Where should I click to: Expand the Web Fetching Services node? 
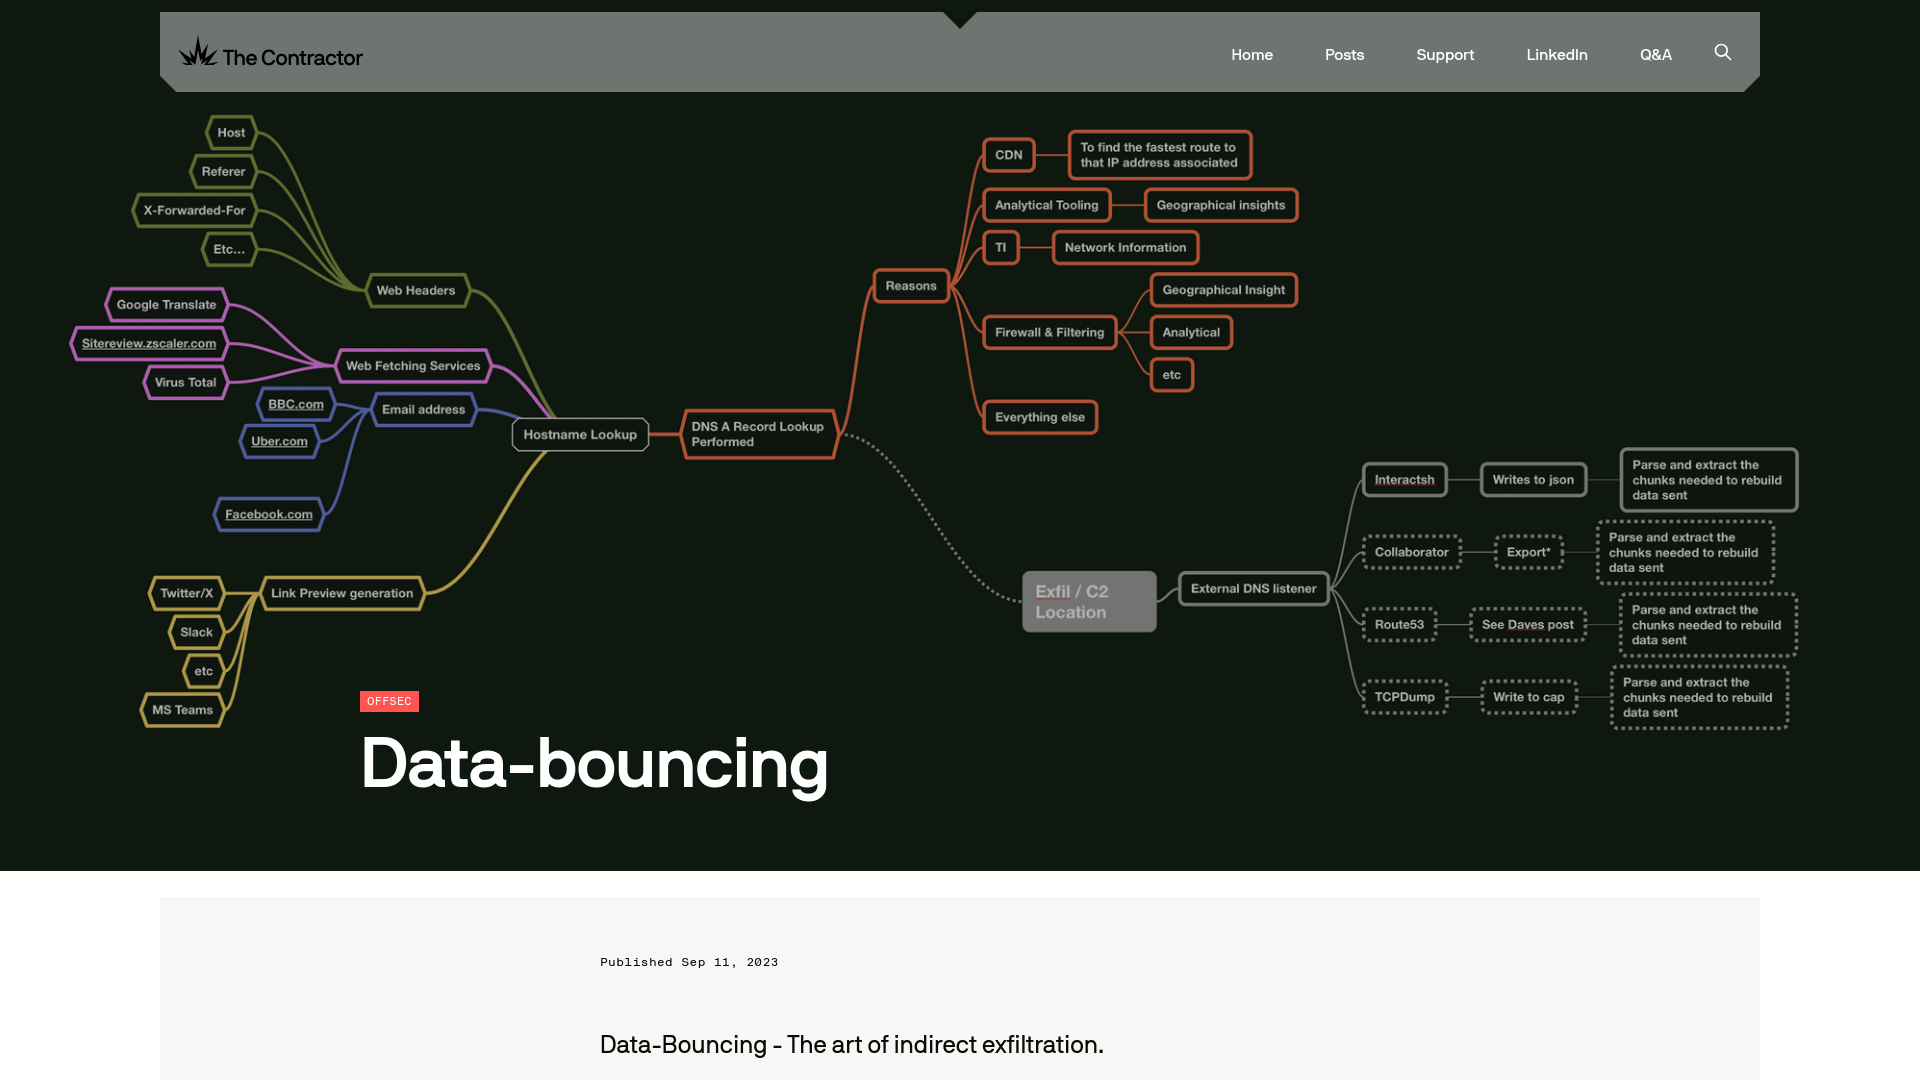414,365
